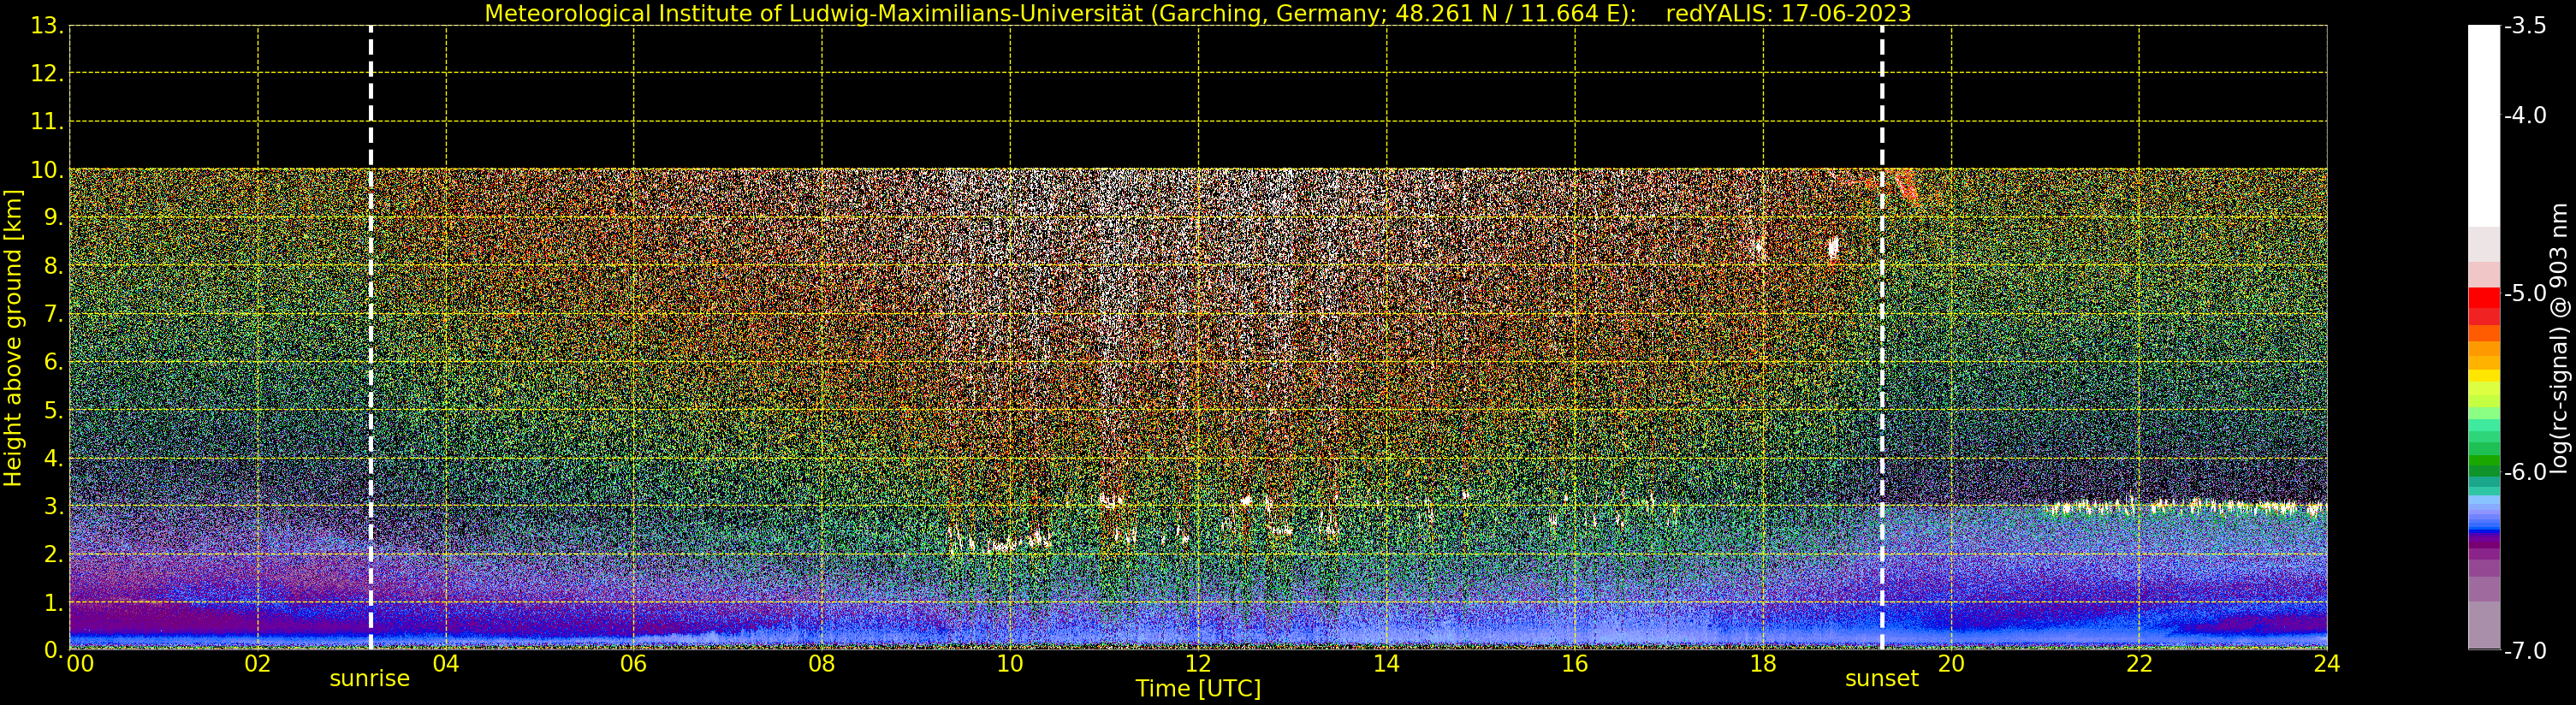Select x-axis tick label '12'

coord(1198,664)
